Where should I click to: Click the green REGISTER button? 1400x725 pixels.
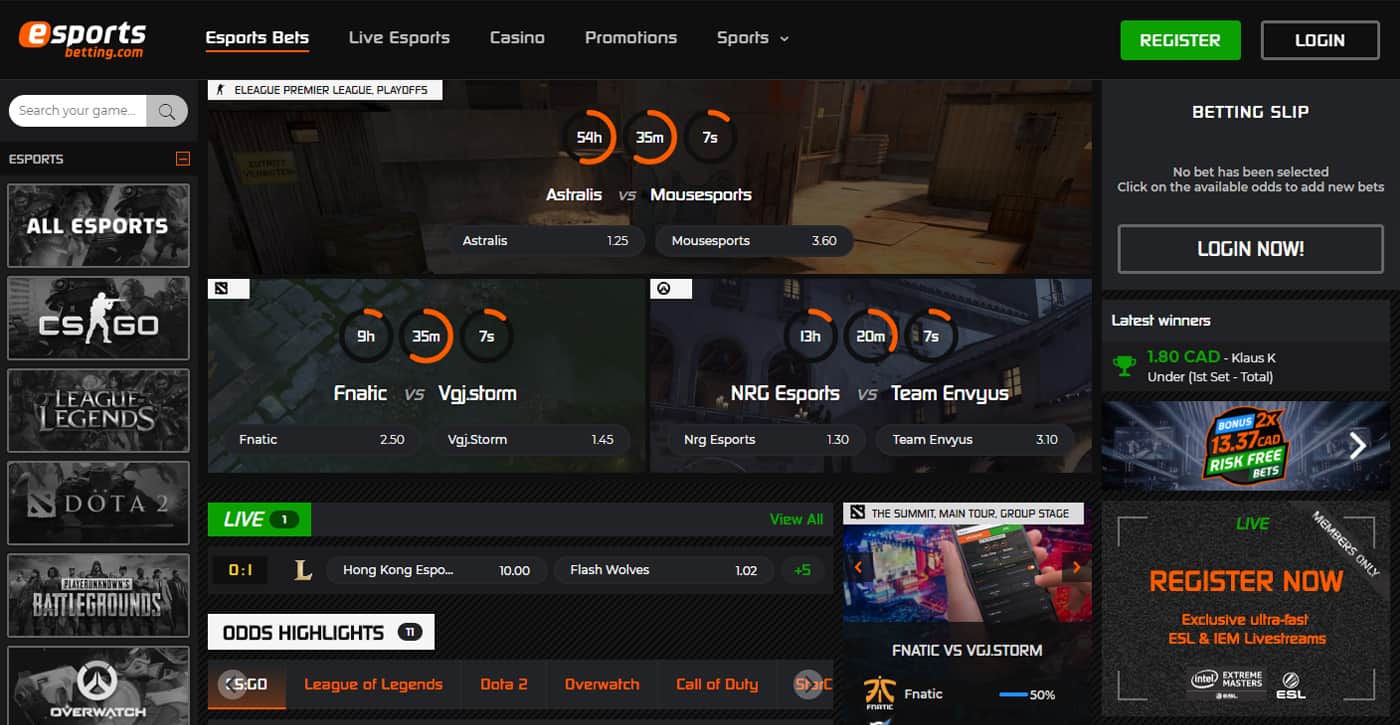(x=1180, y=40)
